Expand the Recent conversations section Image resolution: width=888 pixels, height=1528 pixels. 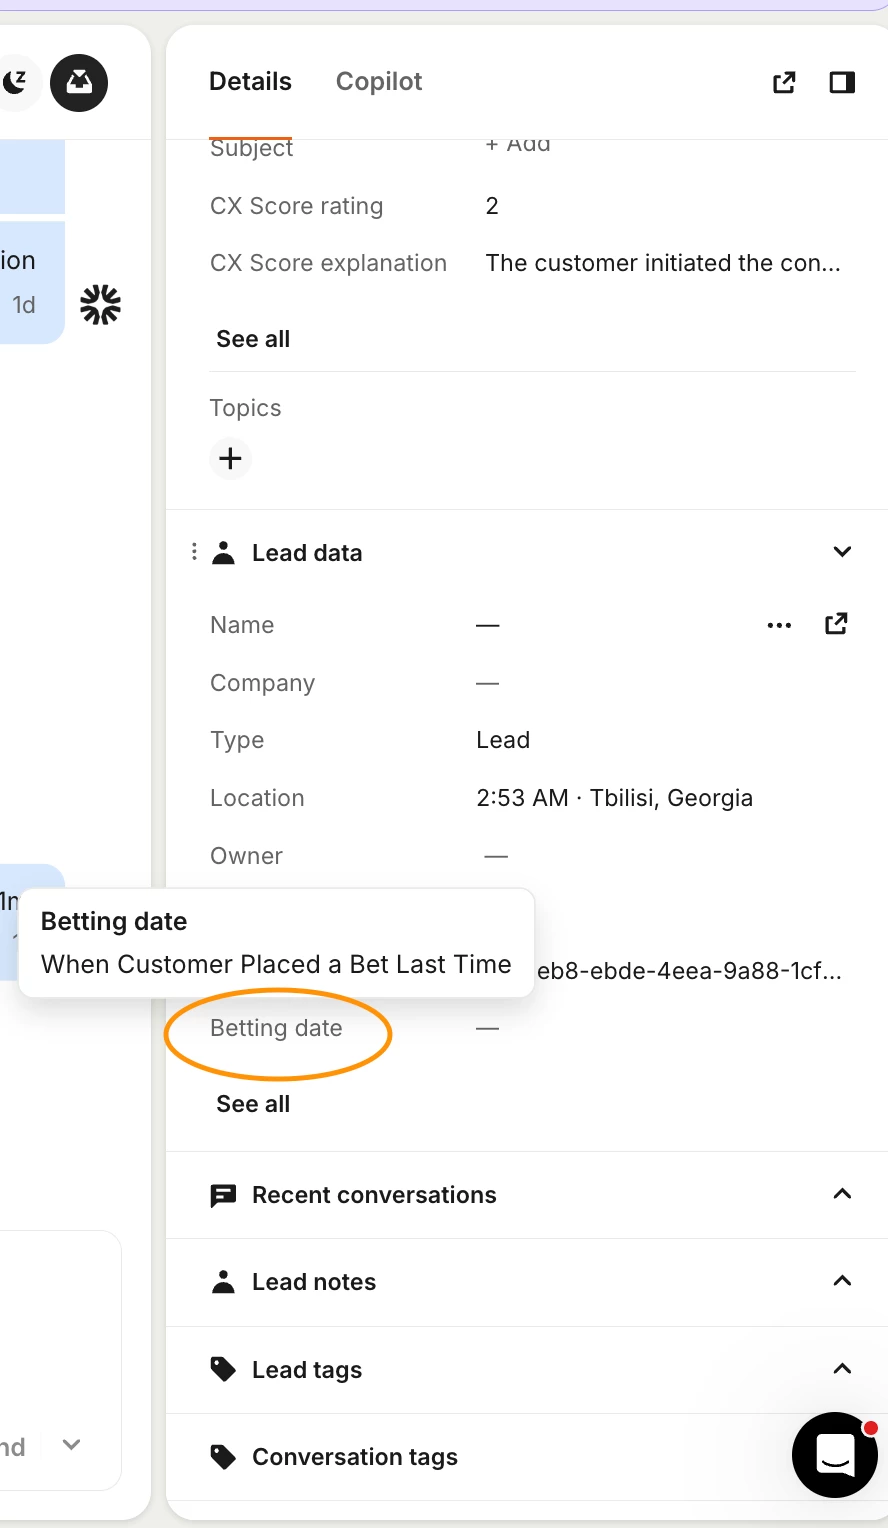click(842, 1194)
